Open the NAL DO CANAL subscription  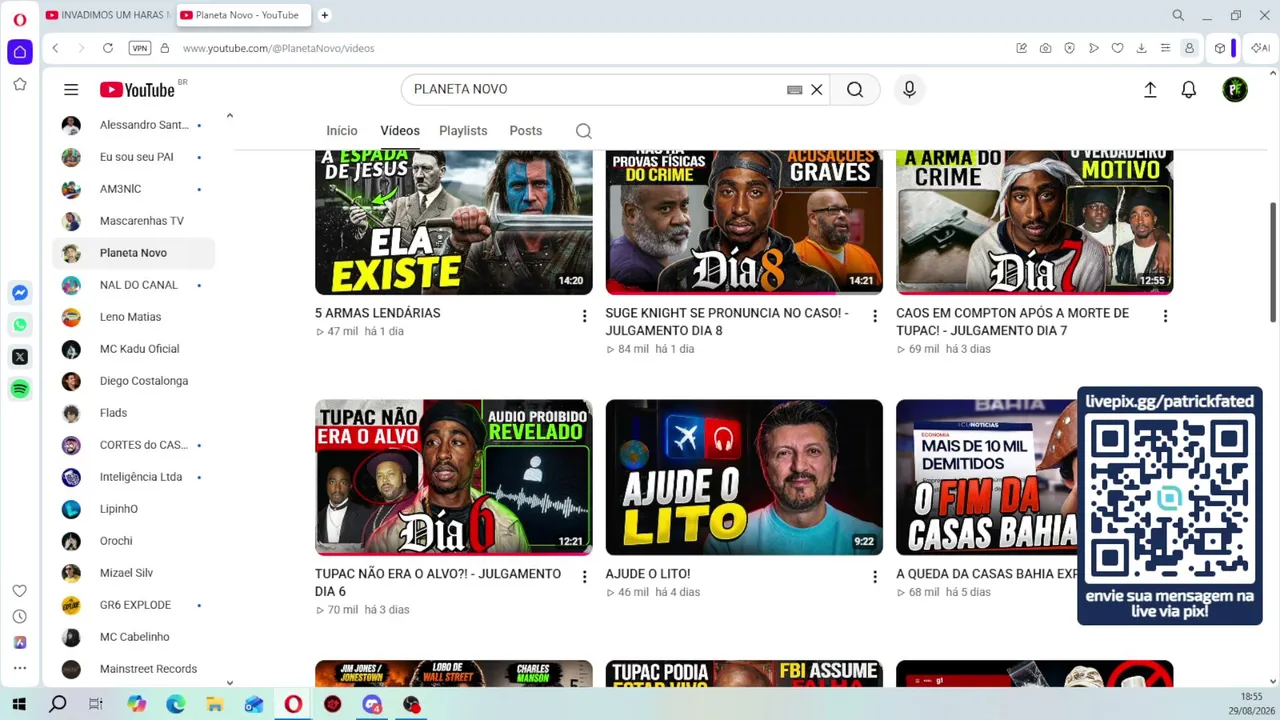[x=134, y=285]
